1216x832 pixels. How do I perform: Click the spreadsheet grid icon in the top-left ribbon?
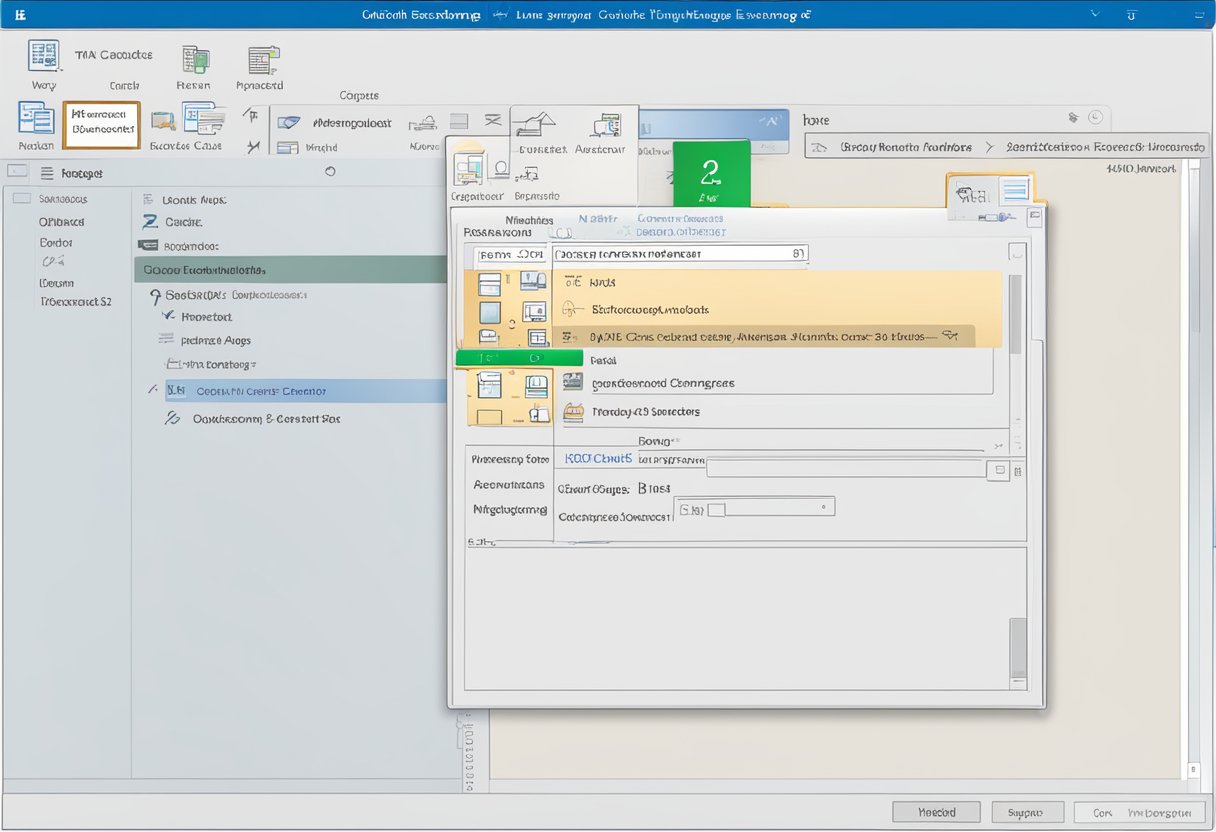pyautogui.click(x=43, y=57)
